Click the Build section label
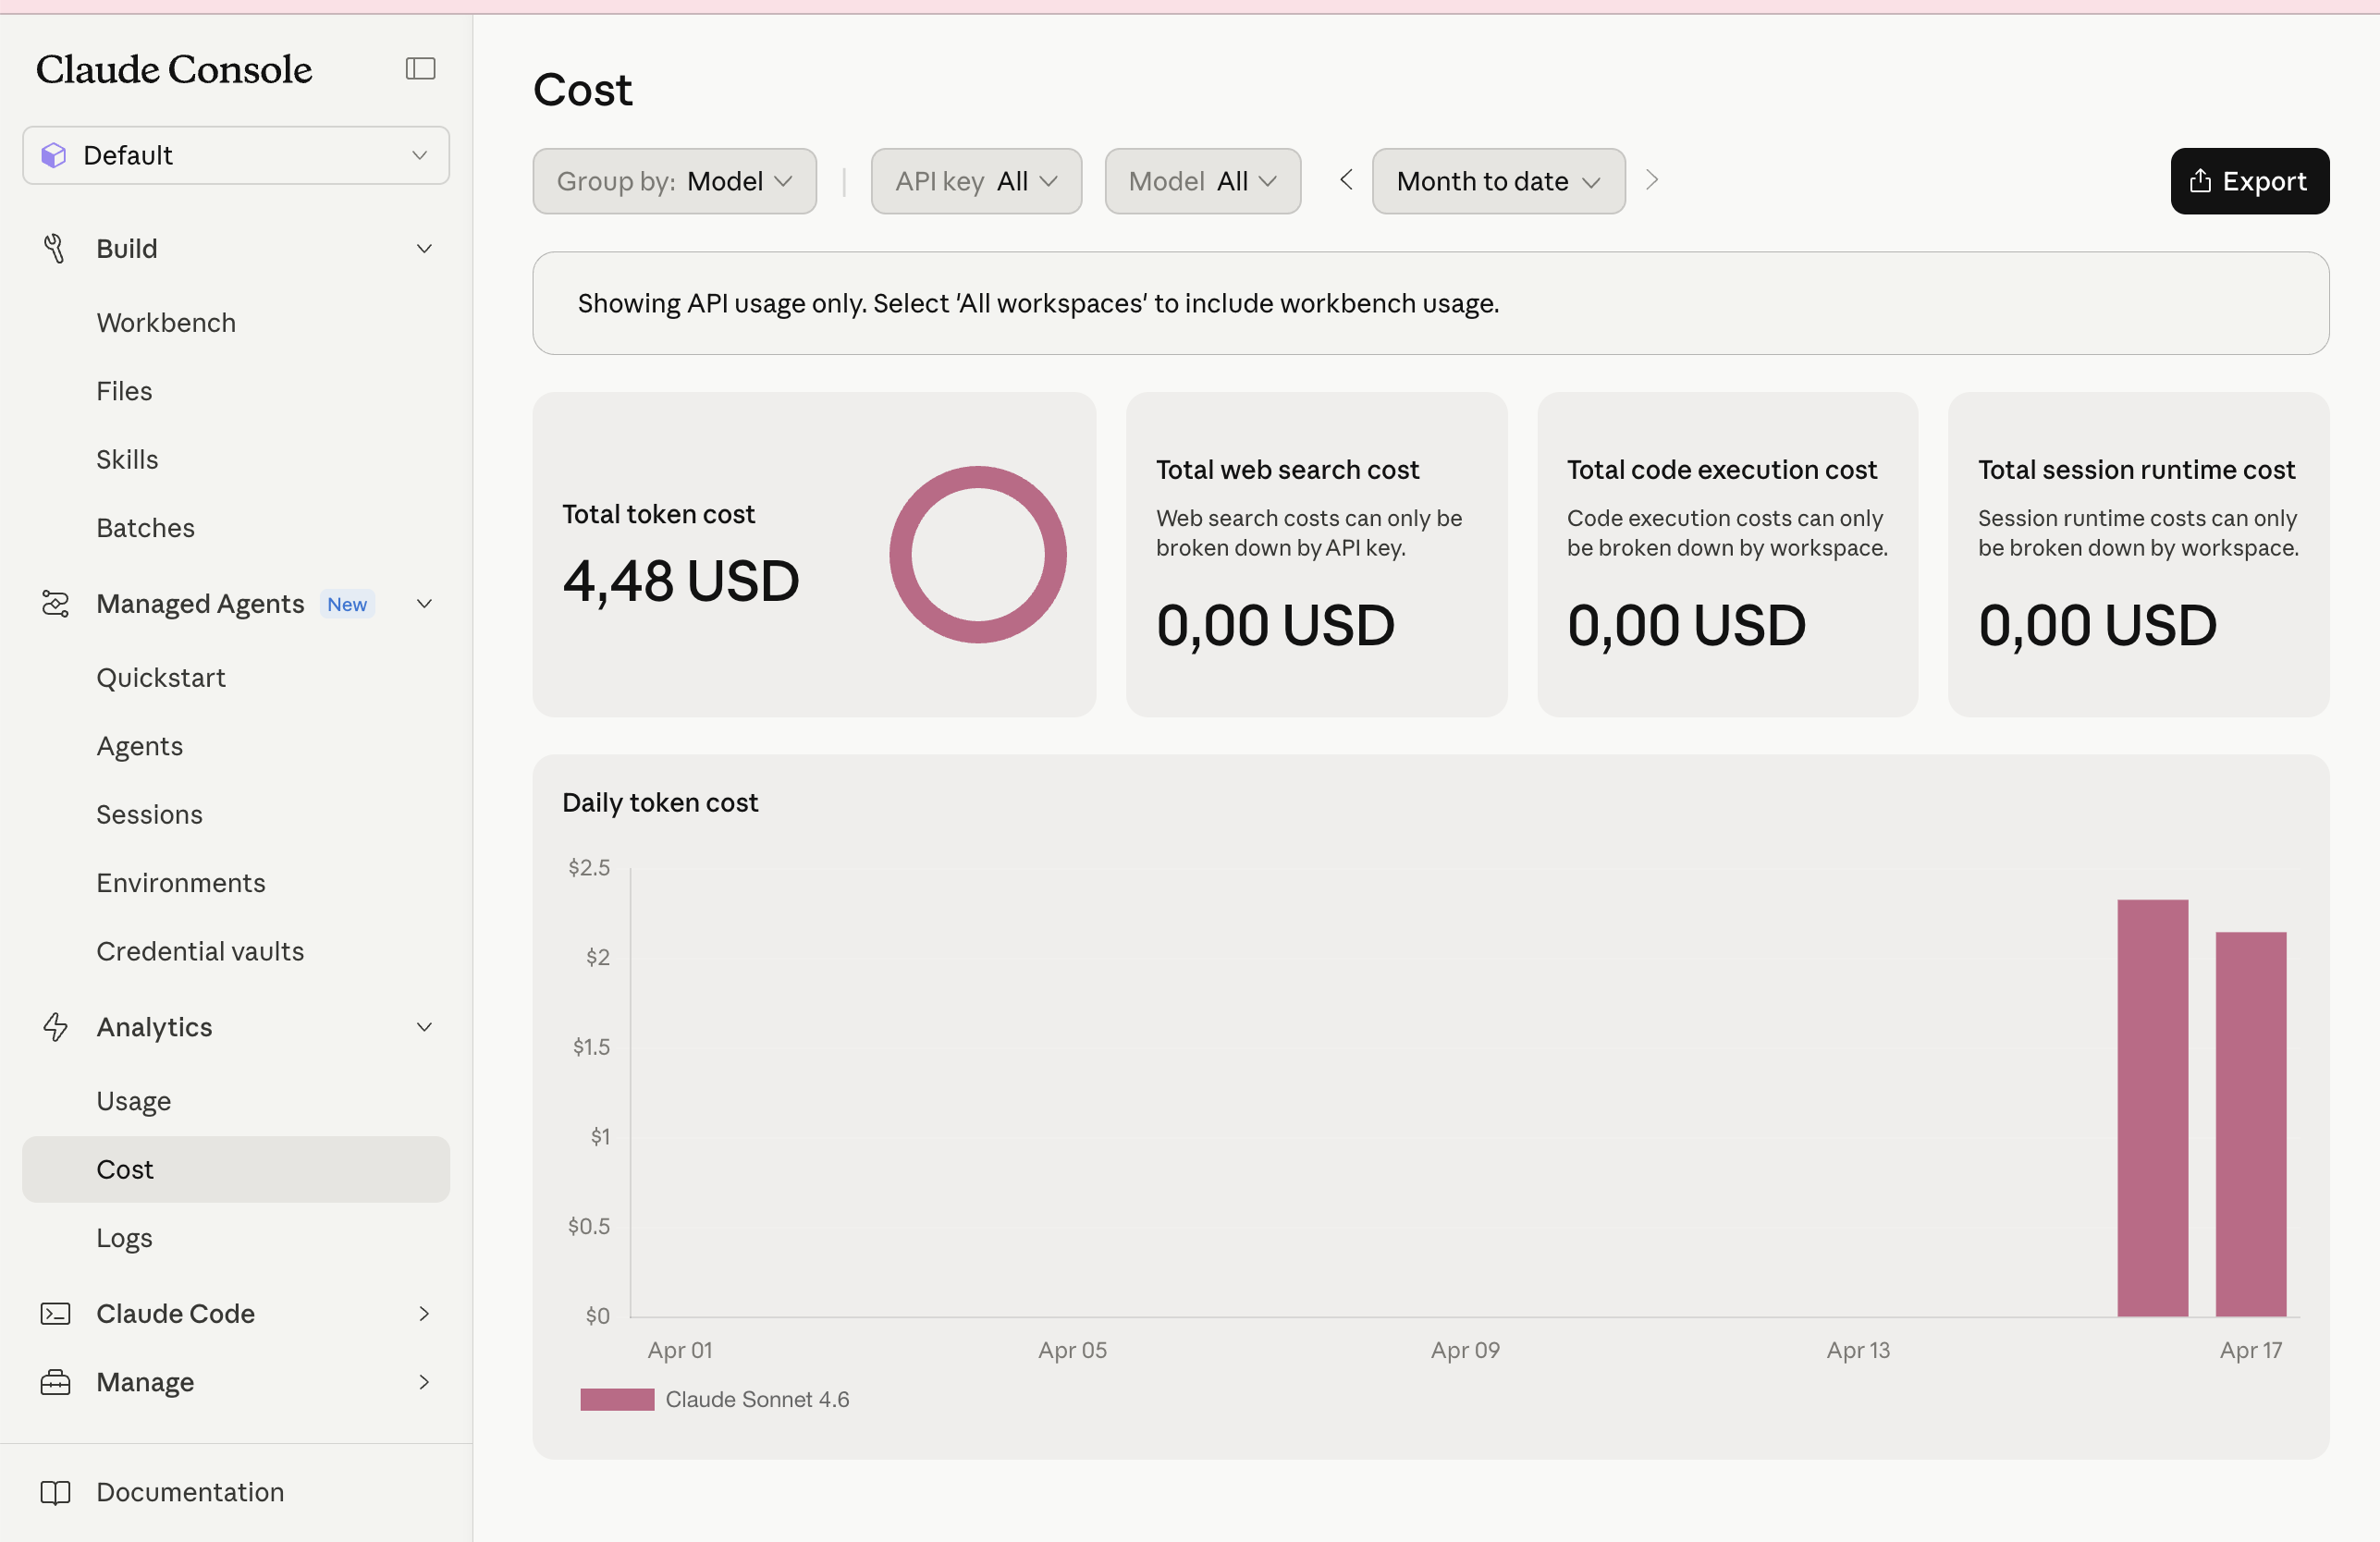The image size is (2380, 1542). pyautogui.click(x=127, y=248)
